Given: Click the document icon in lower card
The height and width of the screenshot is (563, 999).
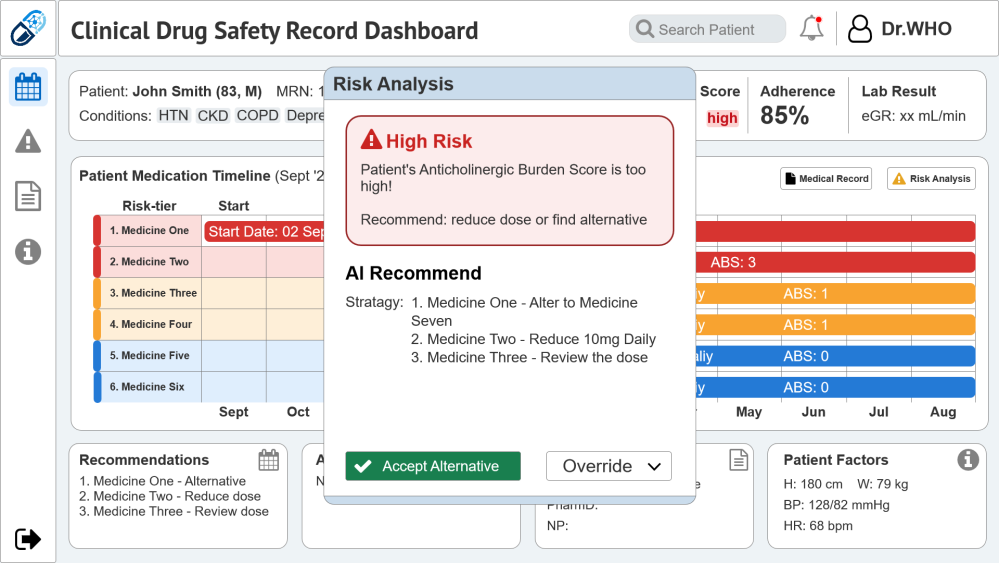Looking at the screenshot, I should (x=738, y=459).
